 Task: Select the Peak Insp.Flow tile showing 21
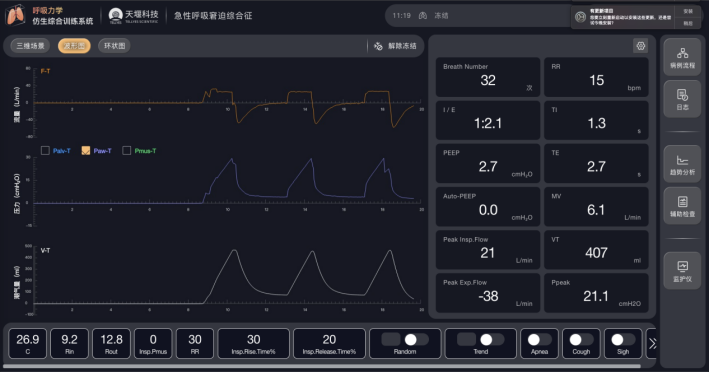[x=488, y=250]
